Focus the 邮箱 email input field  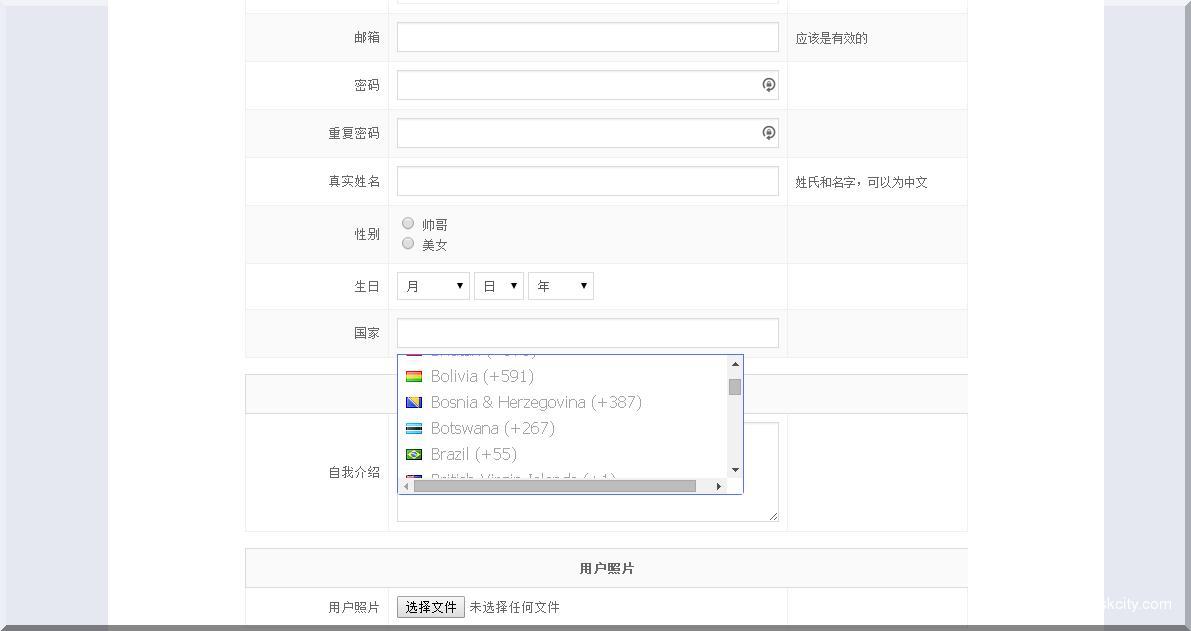[587, 37]
